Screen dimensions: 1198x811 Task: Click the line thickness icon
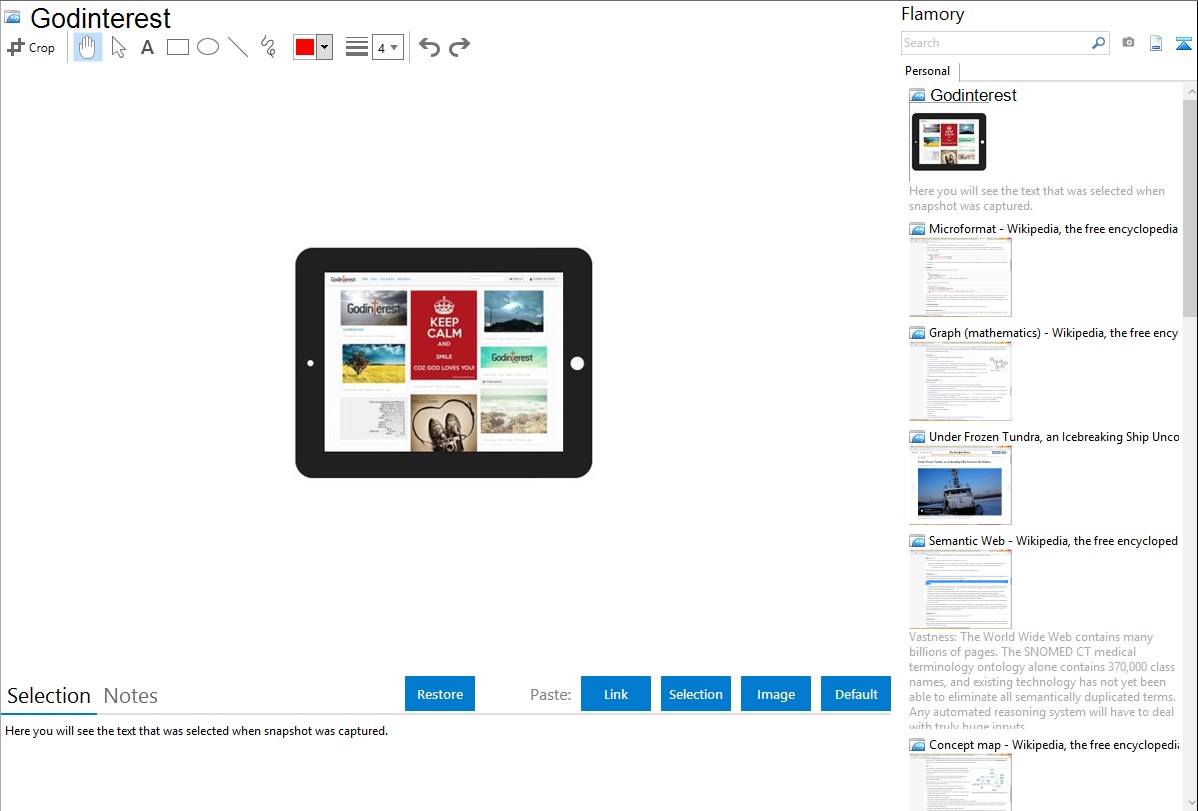(356, 47)
